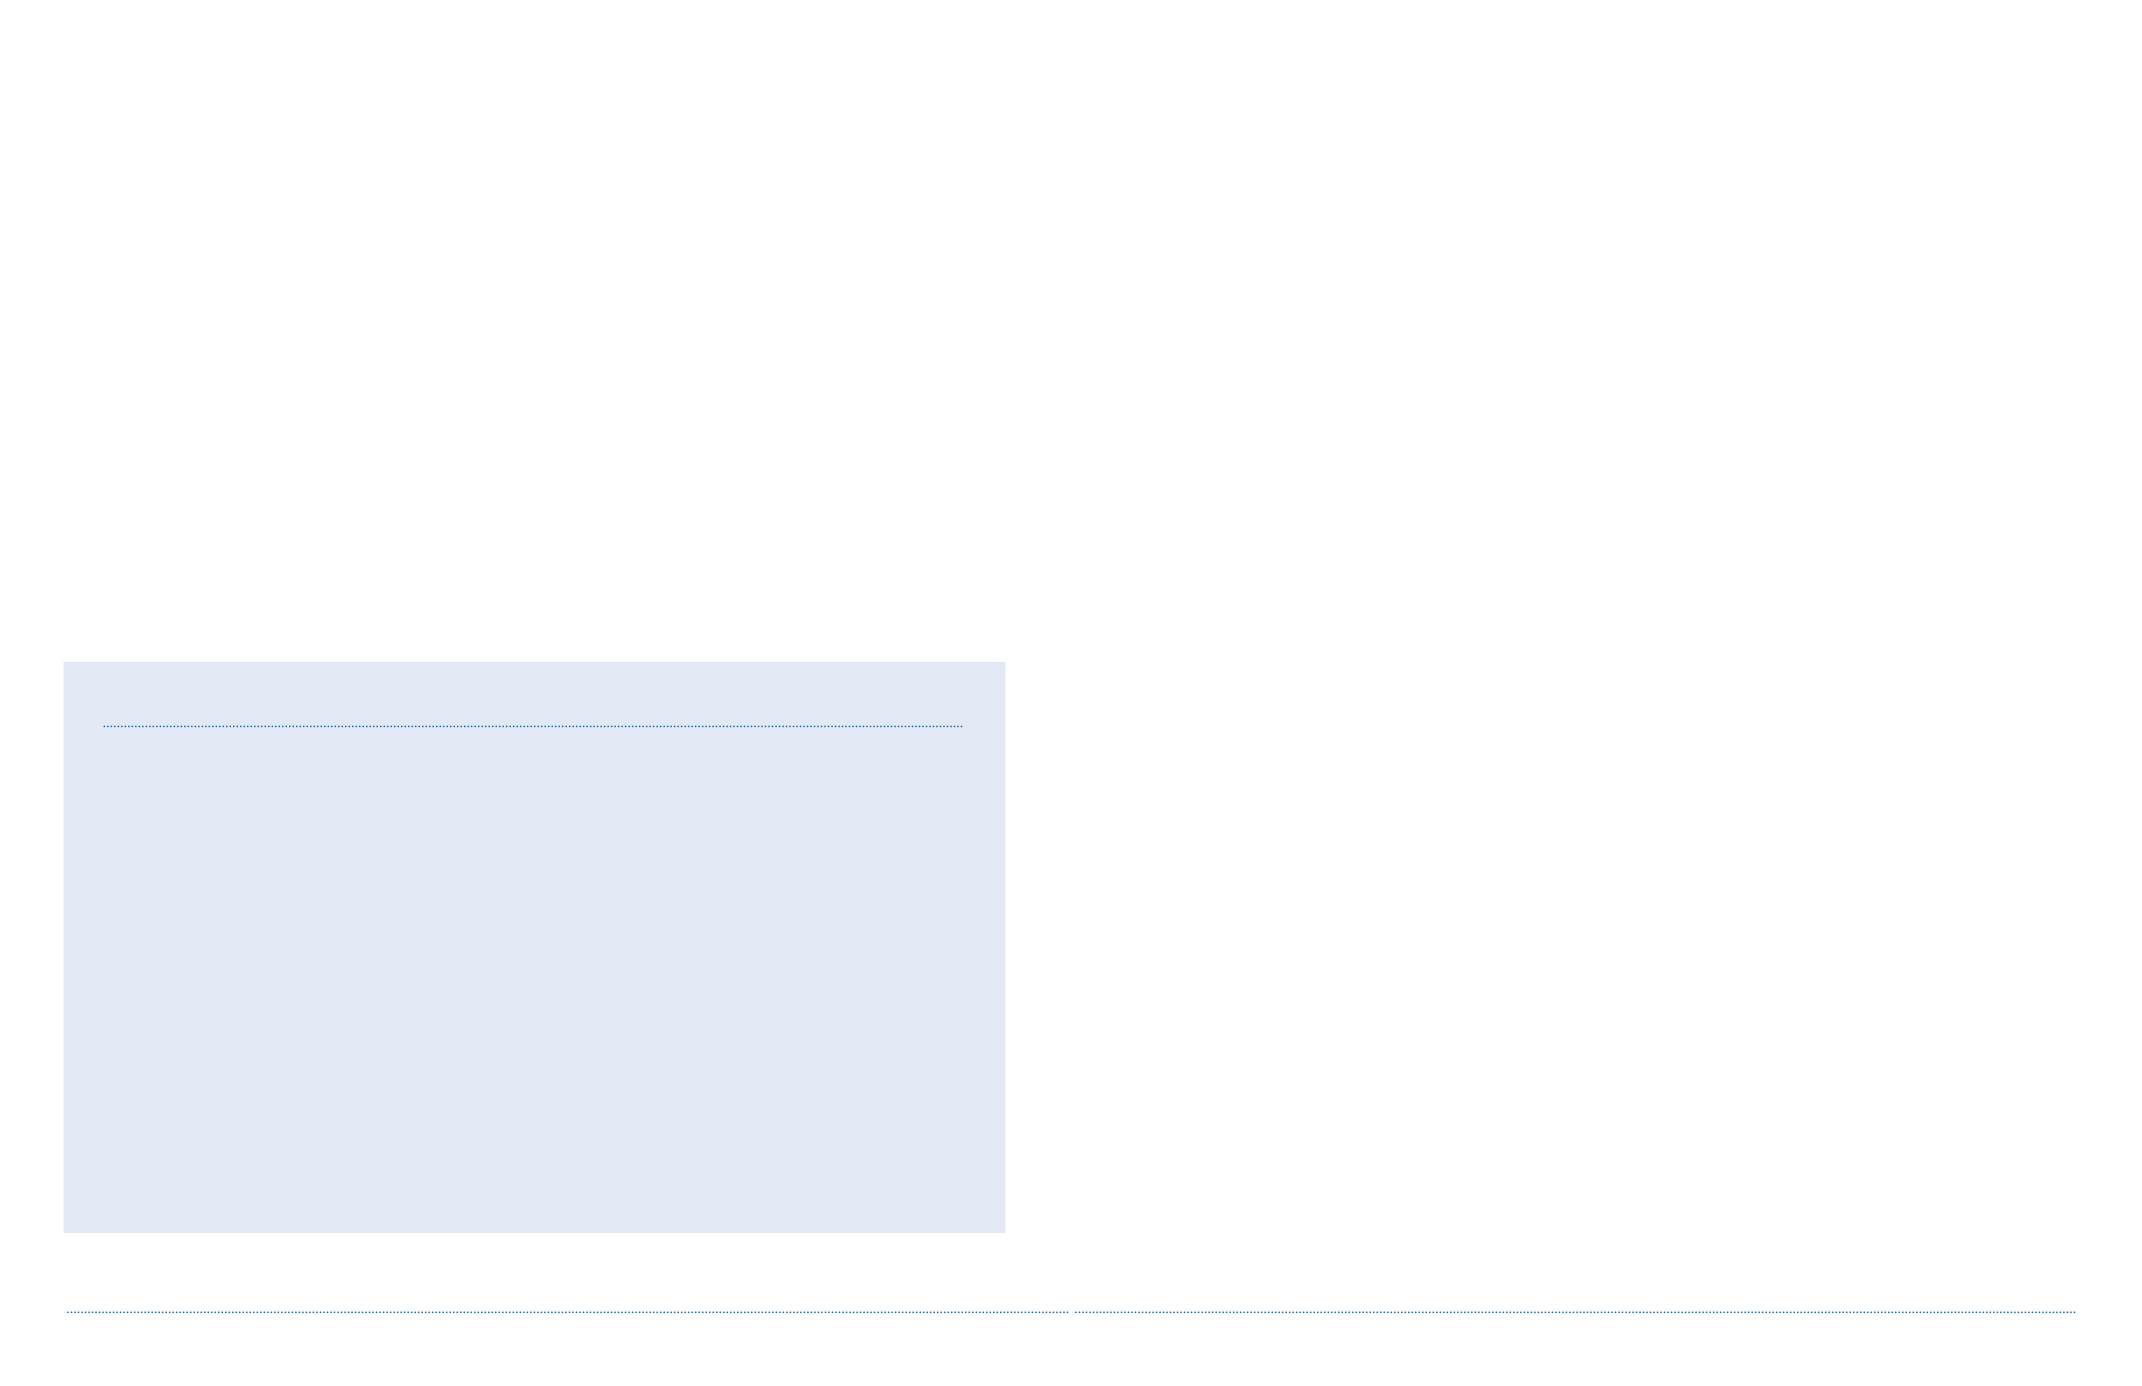
Task: Select the blank white column beside blue panel
Action: point(1575,946)
